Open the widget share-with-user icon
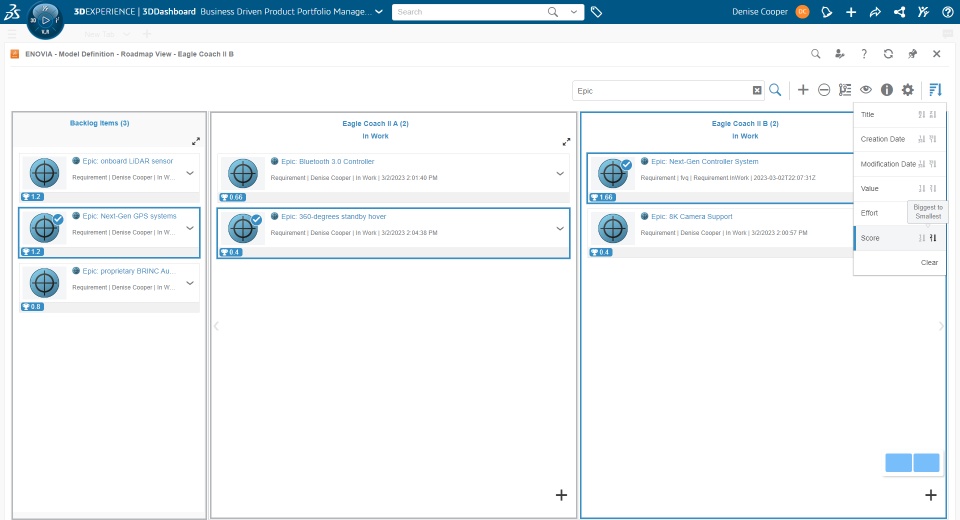This screenshot has height=520, width=960. click(839, 54)
